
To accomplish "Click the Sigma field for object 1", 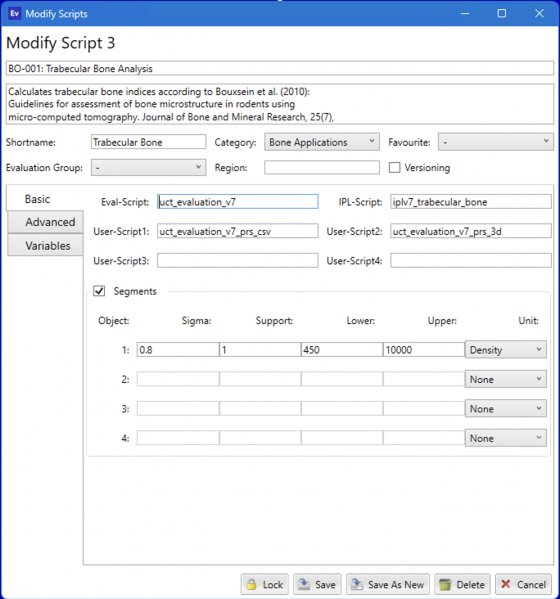I will 178,350.
